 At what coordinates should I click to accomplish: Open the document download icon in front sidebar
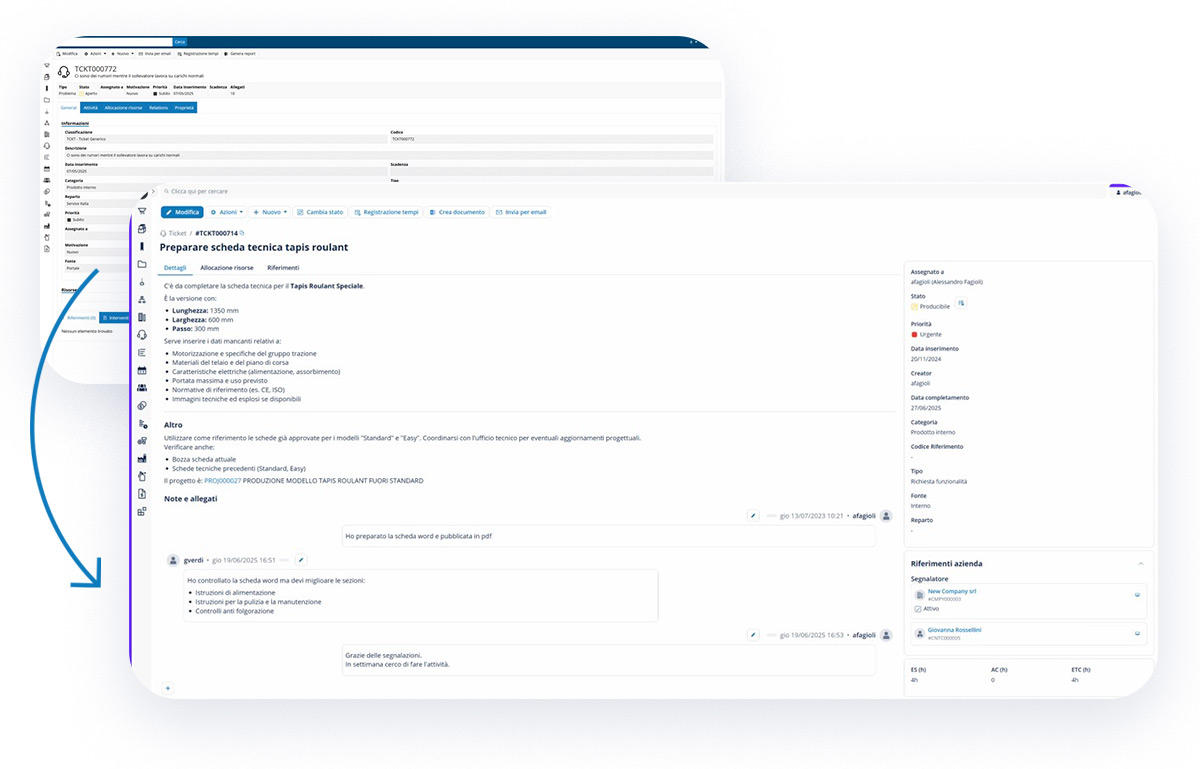click(x=142, y=494)
